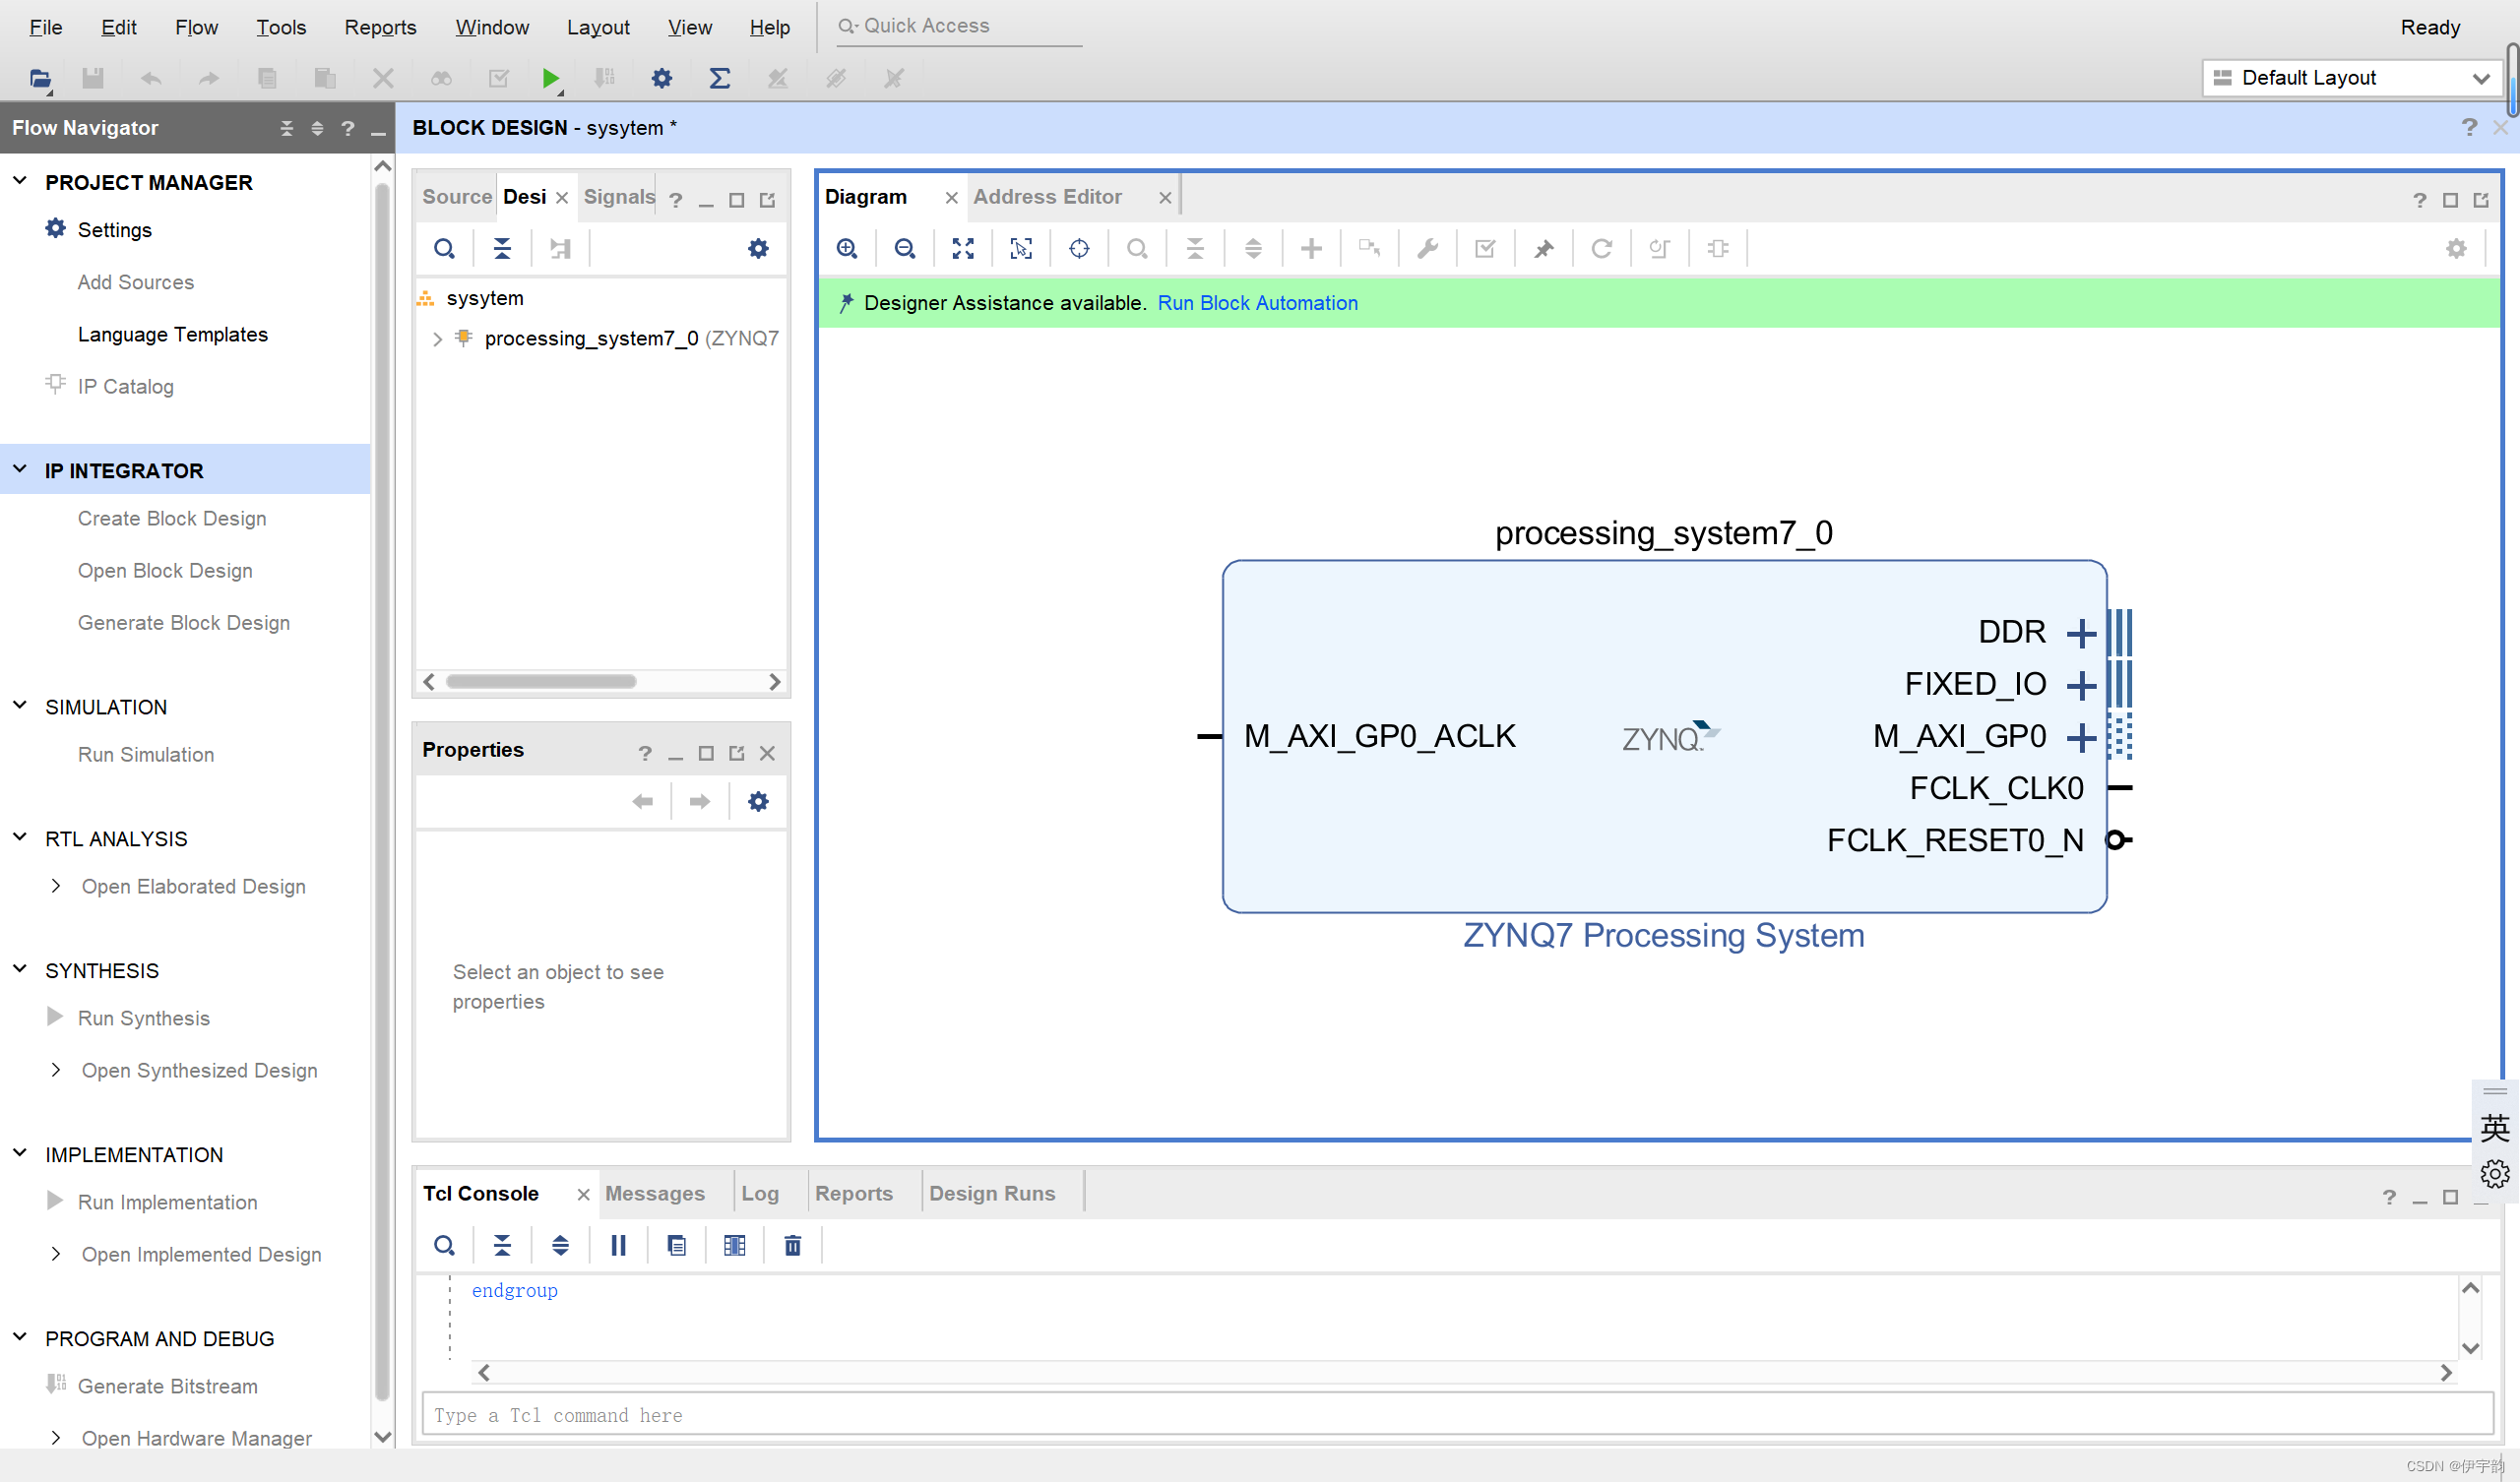Image resolution: width=2520 pixels, height=1482 pixels.
Task: Search in the Design hierarchy panel
Action: [x=444, y=248]
